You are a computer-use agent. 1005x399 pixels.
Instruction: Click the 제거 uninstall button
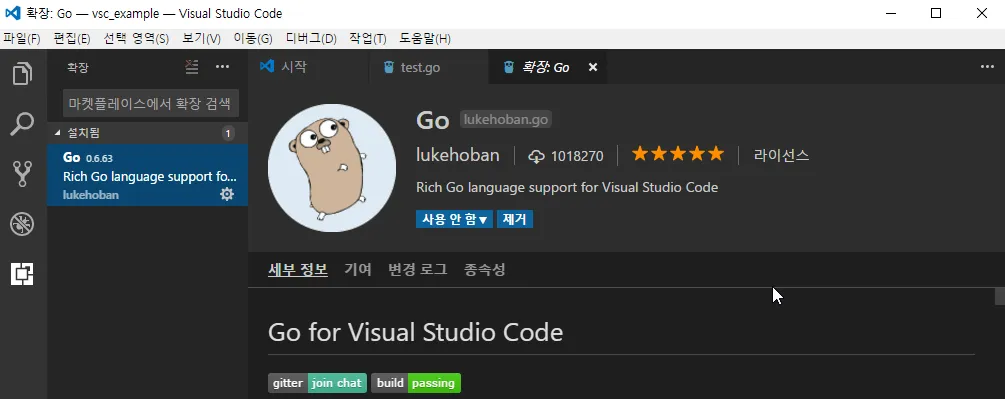click(515, 219)
